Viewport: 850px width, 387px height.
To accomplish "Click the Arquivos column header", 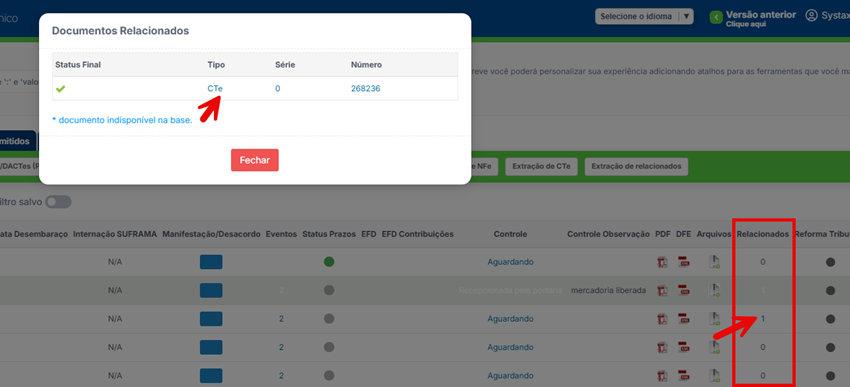I will click(714, 234).
